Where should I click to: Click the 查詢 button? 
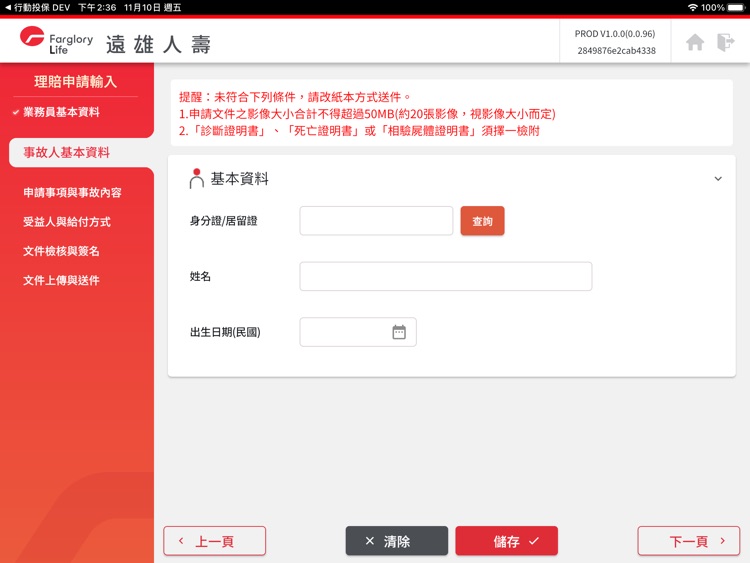(x=482, y=221)
